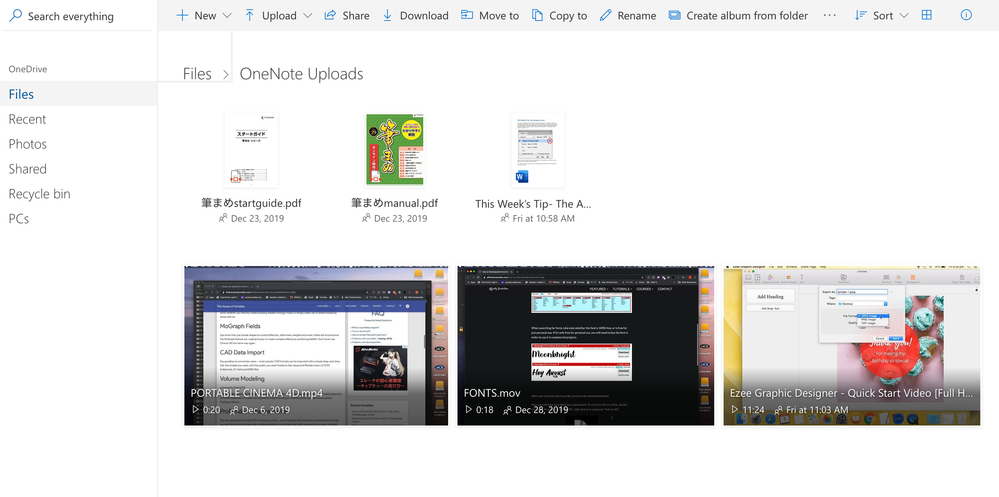Click the Download arrow icon
Screen dimensions: 999x497
click(x=387, y=15)
